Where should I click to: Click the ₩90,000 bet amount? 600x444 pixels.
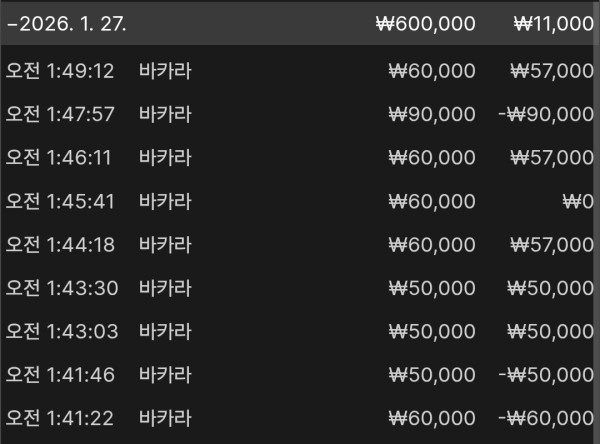[x=431, y=114]
